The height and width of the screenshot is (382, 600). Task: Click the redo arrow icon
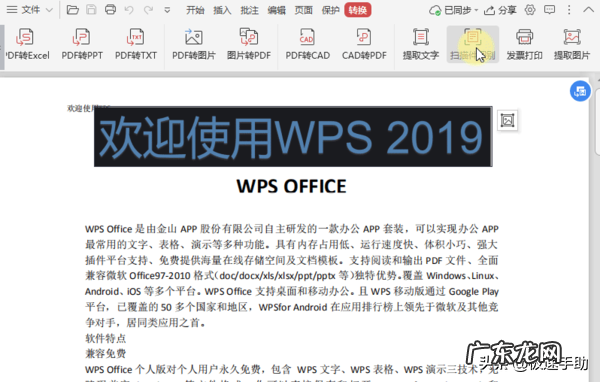click(148, 10)
